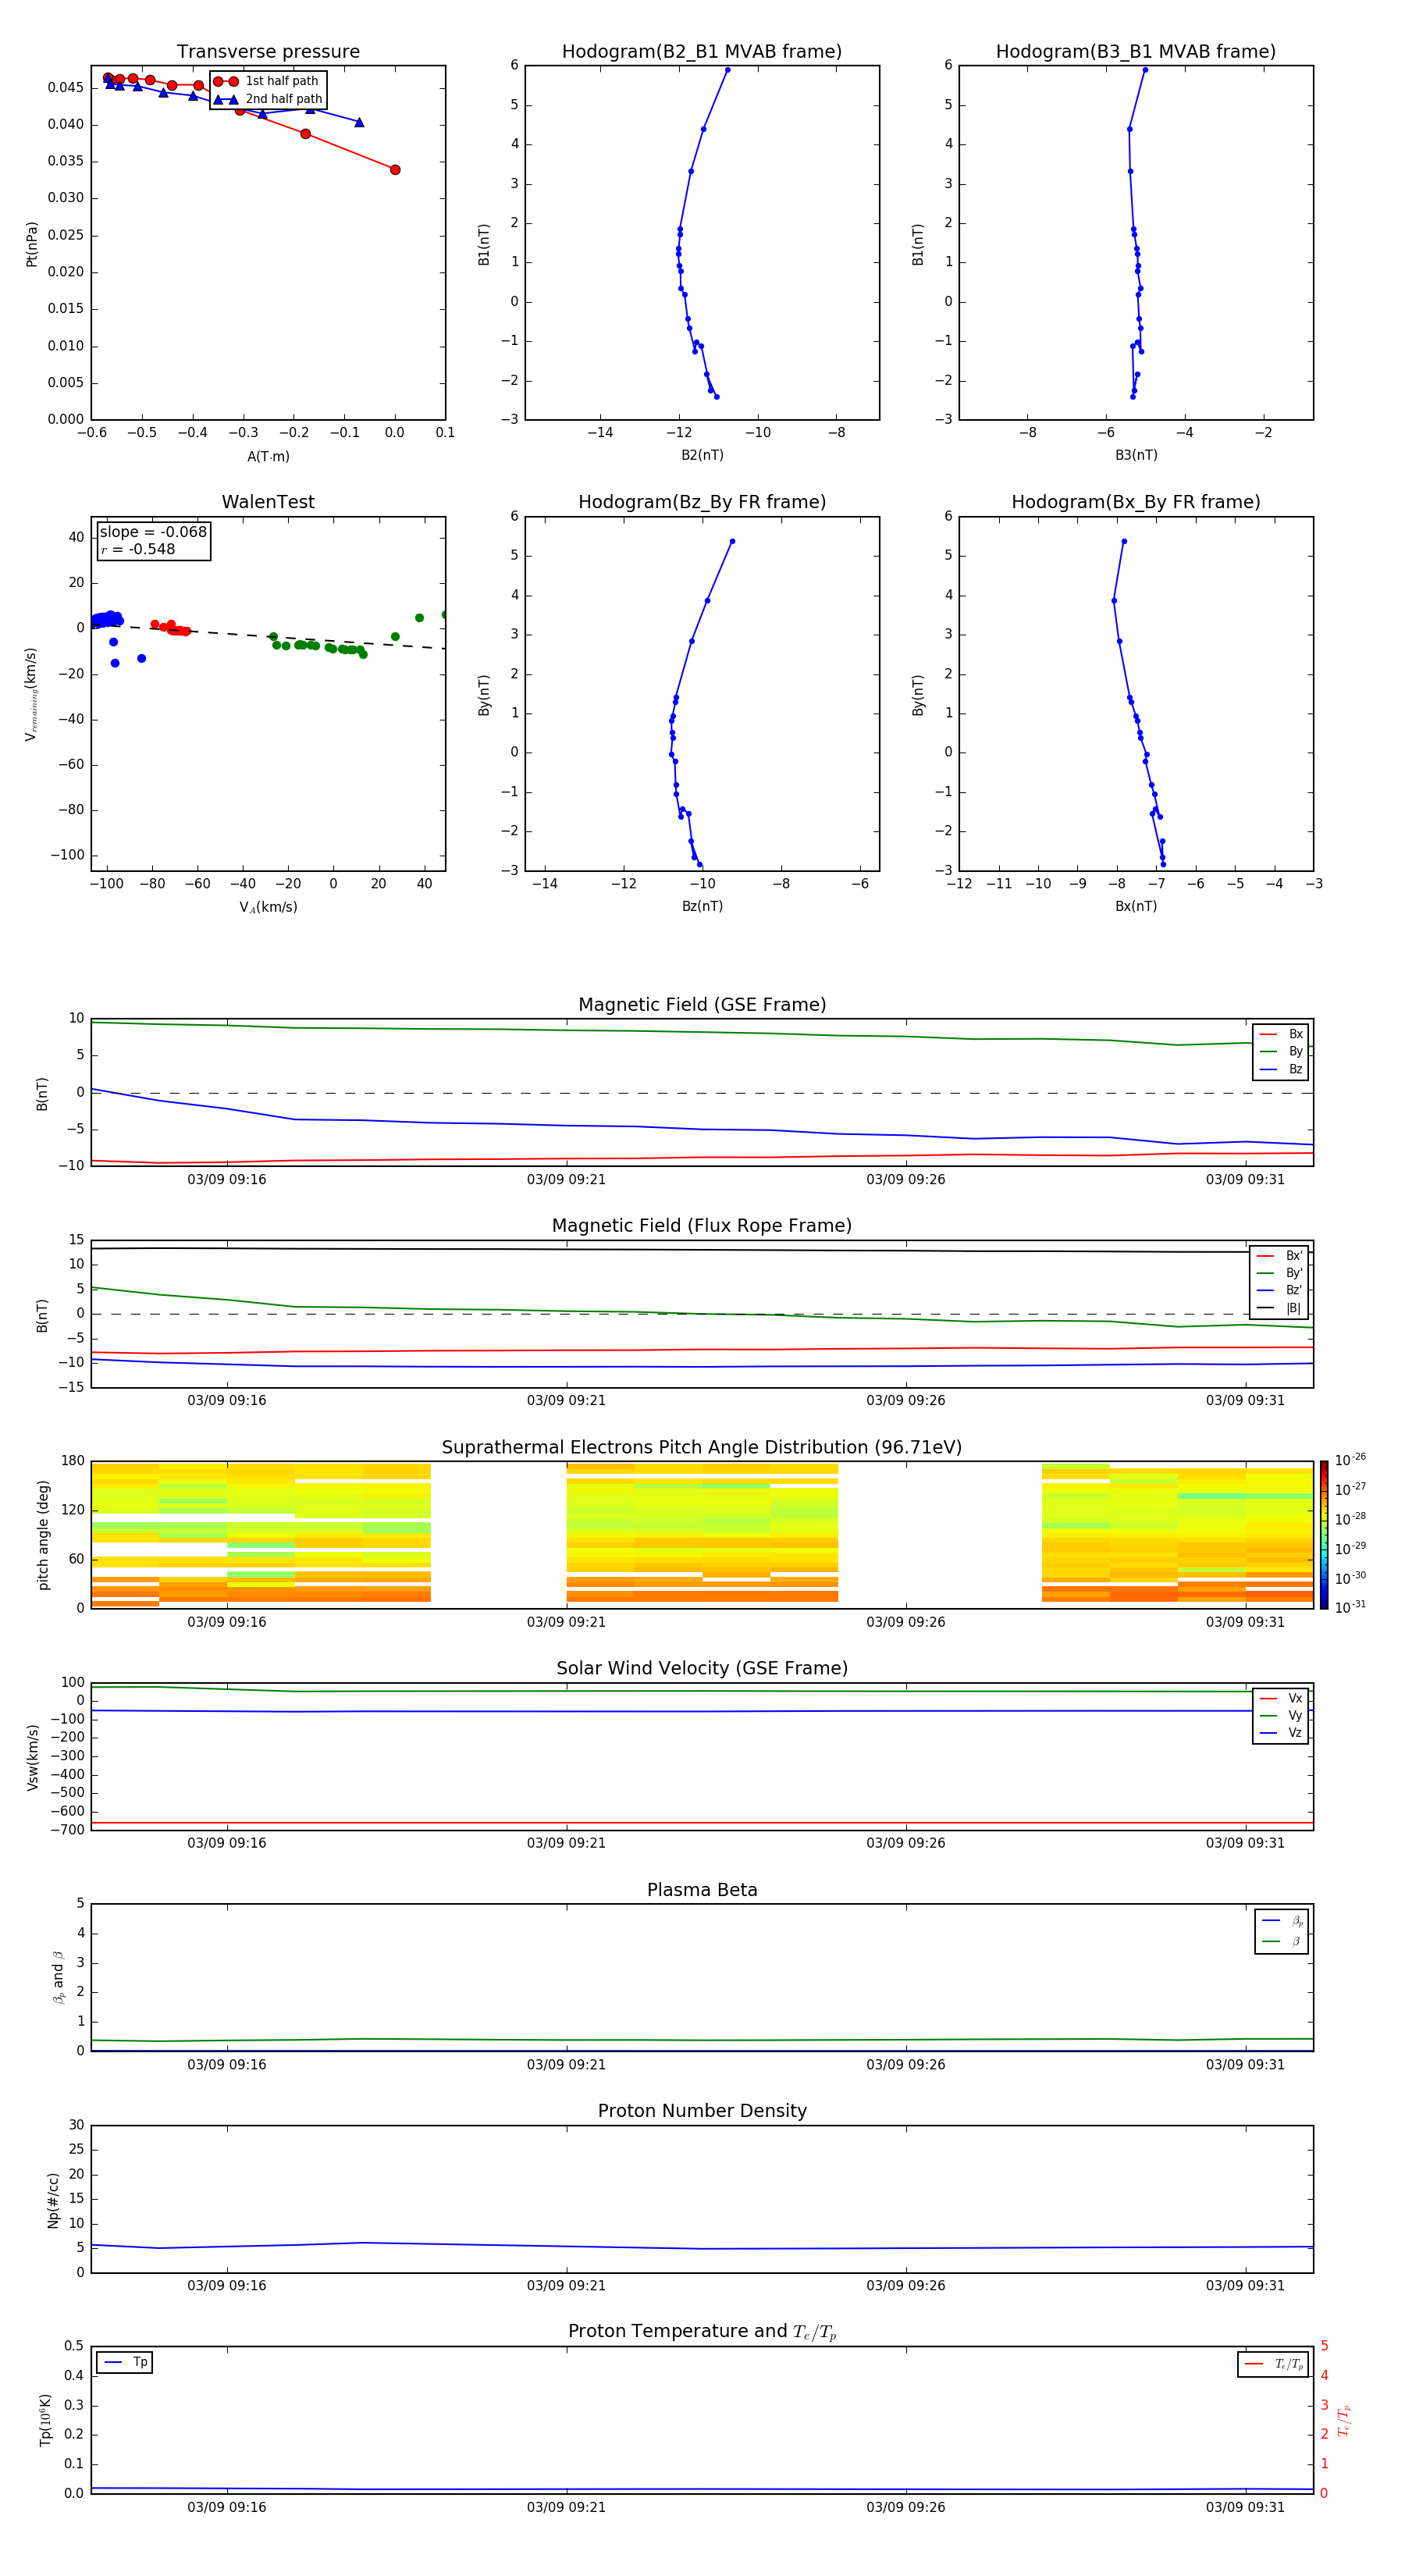
Task: Click the 'Hodogram(Bz_By FR frame)' title
Action: coord(702,502)
